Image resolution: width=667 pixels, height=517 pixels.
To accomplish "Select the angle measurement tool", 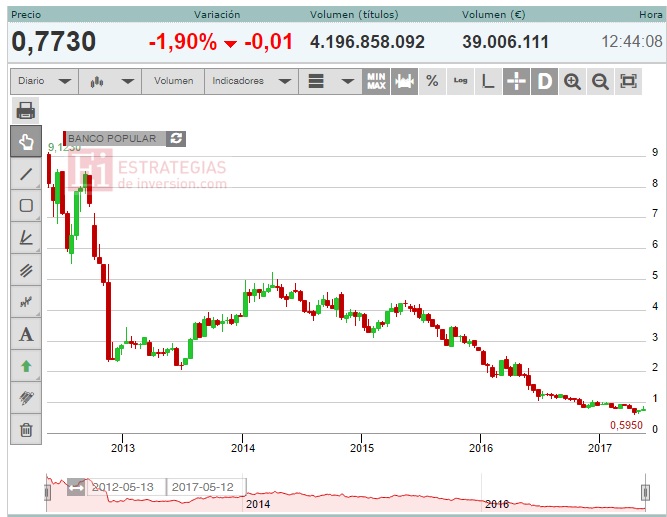I will point(26,237).
